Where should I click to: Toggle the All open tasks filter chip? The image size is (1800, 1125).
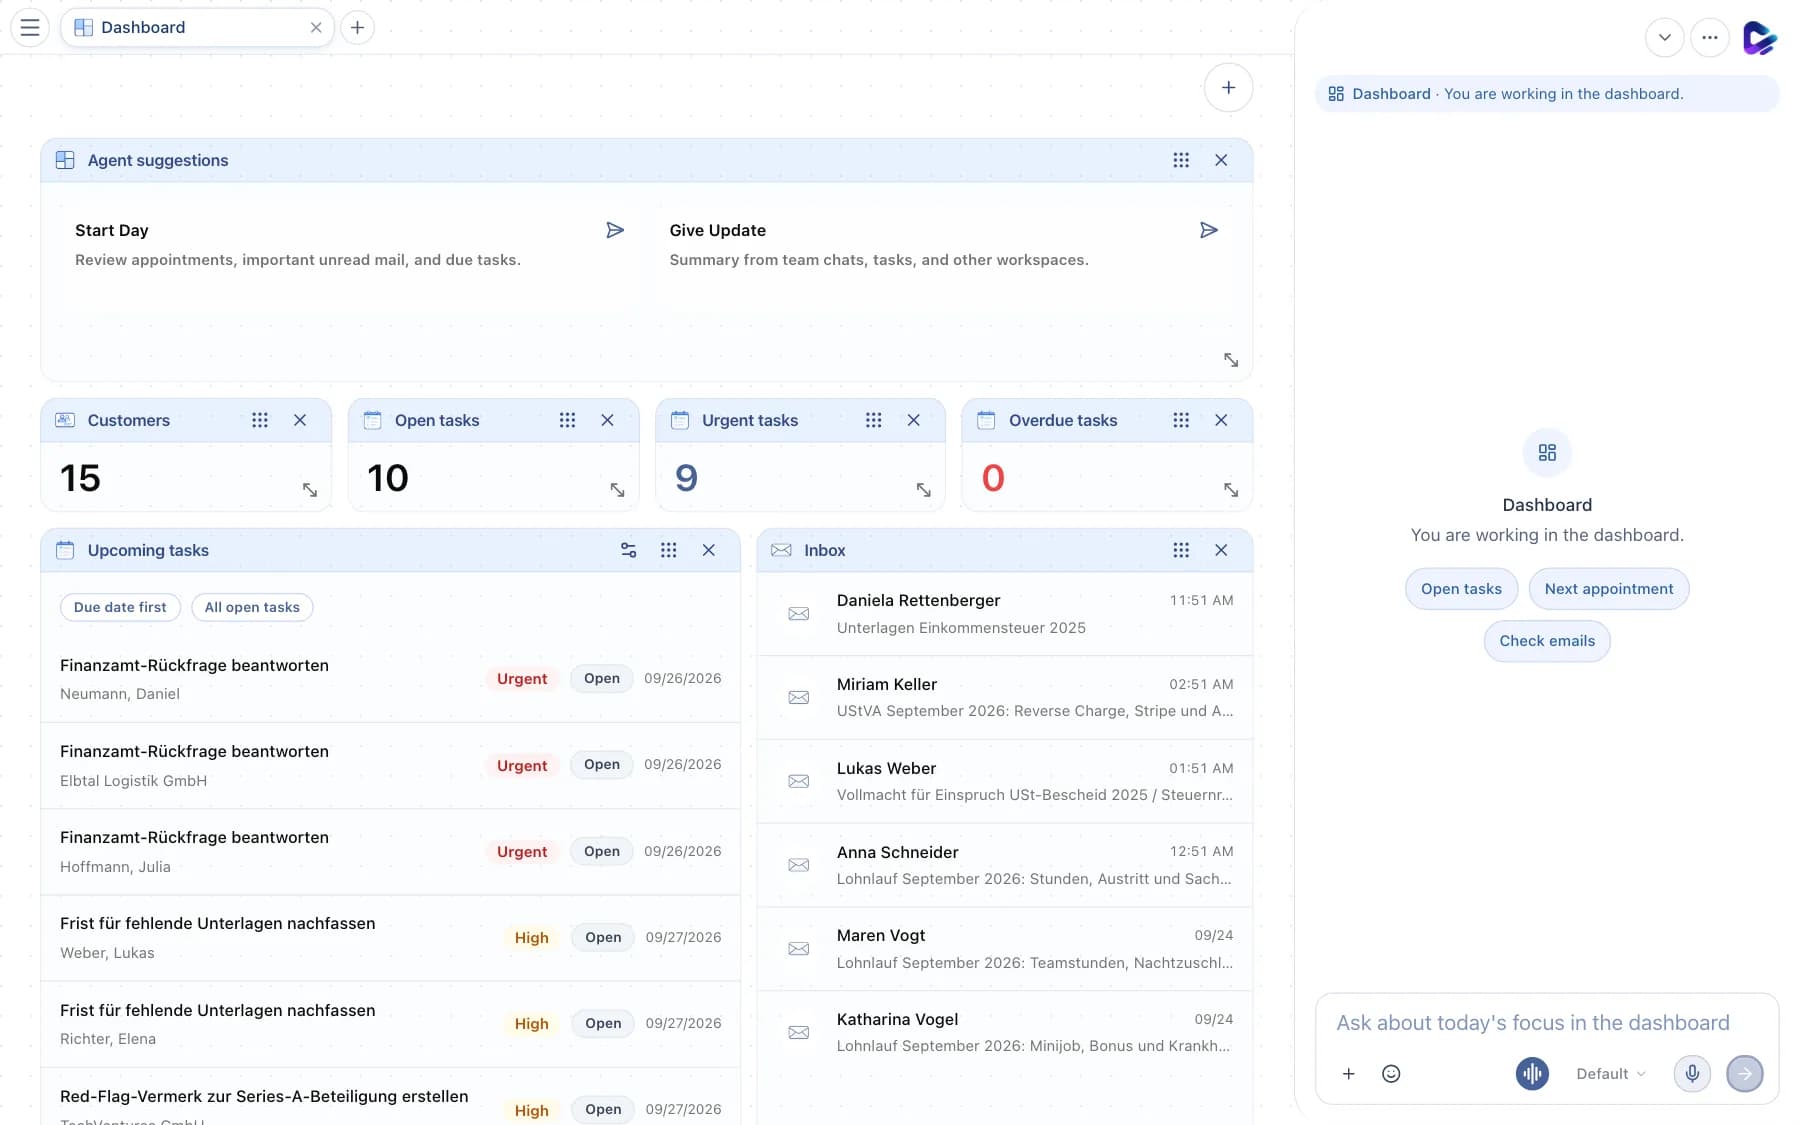coord(252,607)
